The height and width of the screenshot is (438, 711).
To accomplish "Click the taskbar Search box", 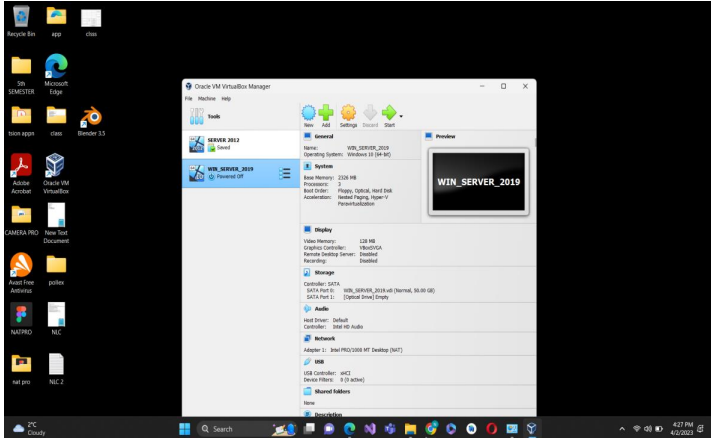I will 248,428.
